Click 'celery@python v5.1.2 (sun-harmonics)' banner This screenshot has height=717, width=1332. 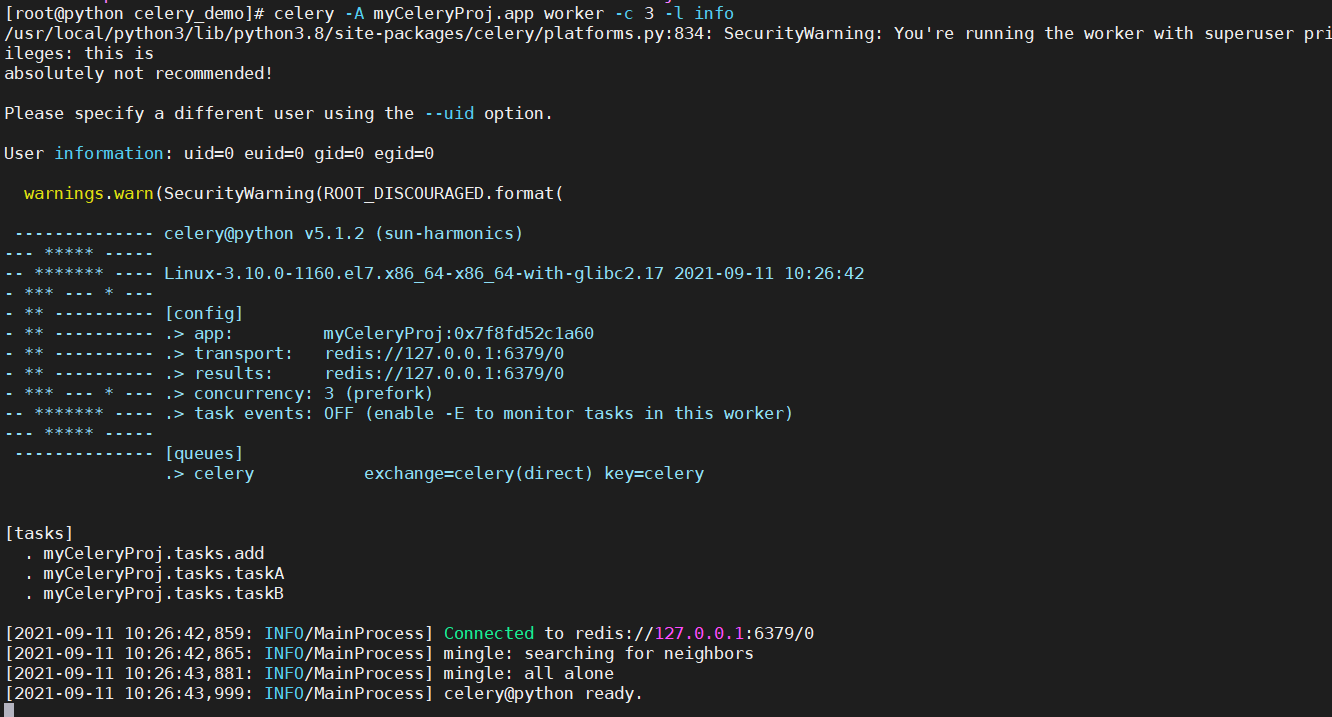pyautogui.click(x=344, y=234)
